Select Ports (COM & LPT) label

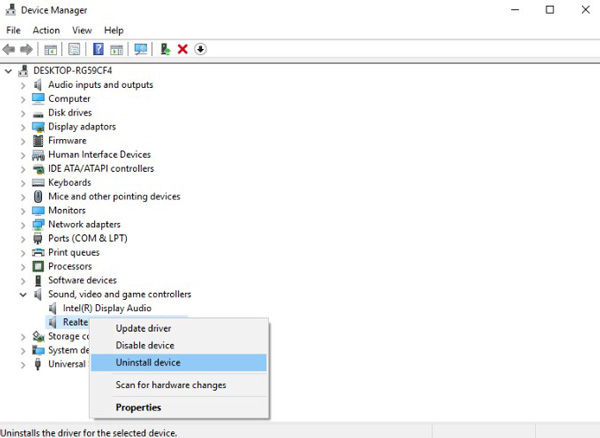coord(88,238)
